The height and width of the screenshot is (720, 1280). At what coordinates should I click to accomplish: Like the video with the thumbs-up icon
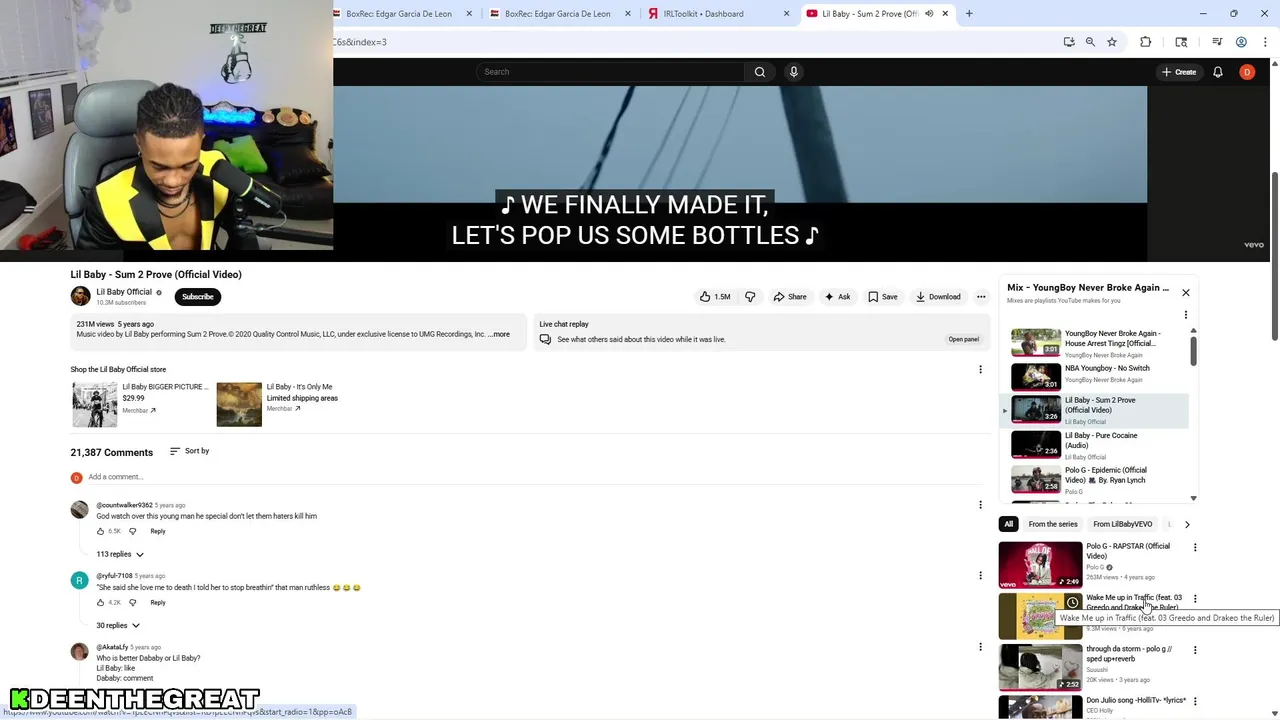tap(715, 297)
